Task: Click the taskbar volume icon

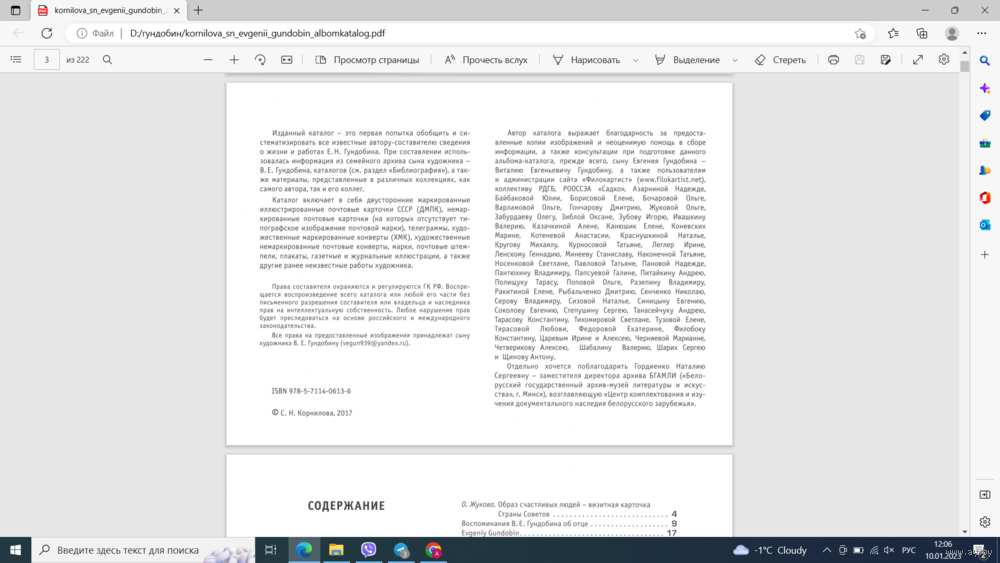Action: click(x=889, y=550)
